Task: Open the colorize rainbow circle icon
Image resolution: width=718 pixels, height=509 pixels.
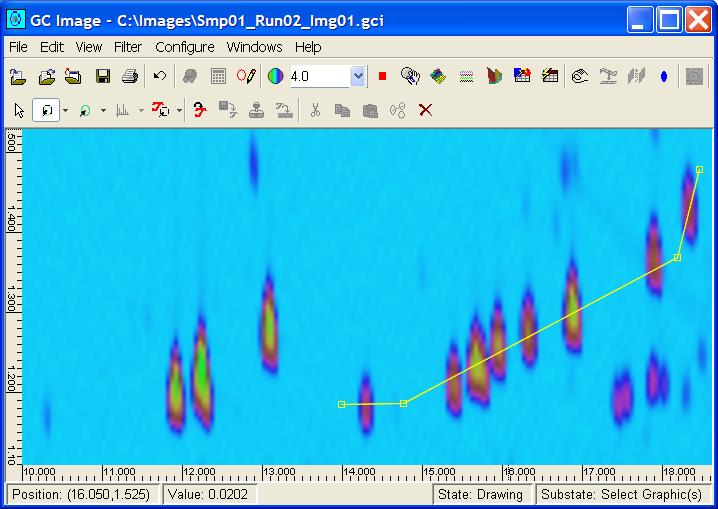Action: coord(275,76)
